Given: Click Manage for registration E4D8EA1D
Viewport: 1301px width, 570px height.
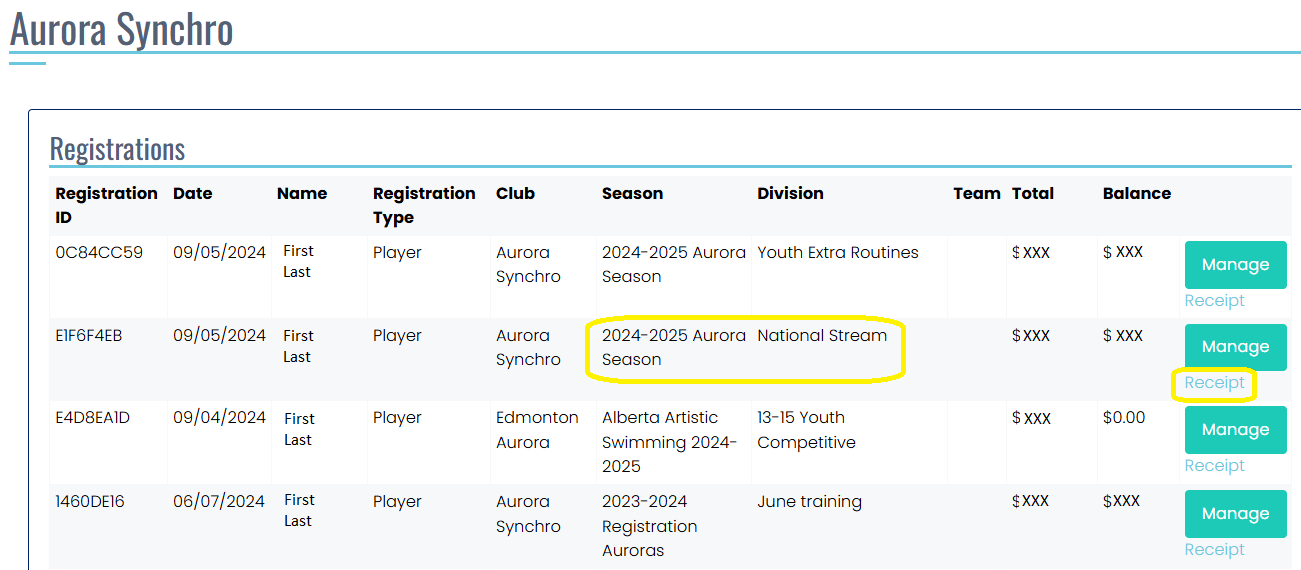Looking at the screenshot, I should [x=1235, y=430].
